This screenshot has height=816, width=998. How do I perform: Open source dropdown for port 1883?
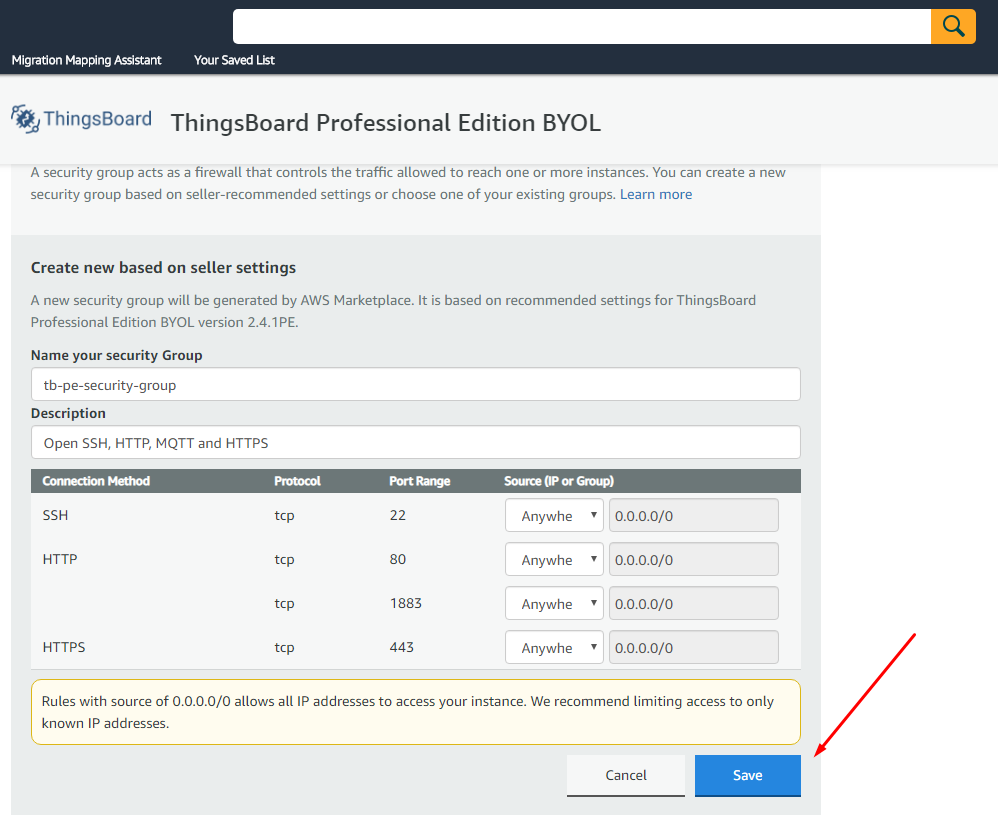click(x=554, y=604)
